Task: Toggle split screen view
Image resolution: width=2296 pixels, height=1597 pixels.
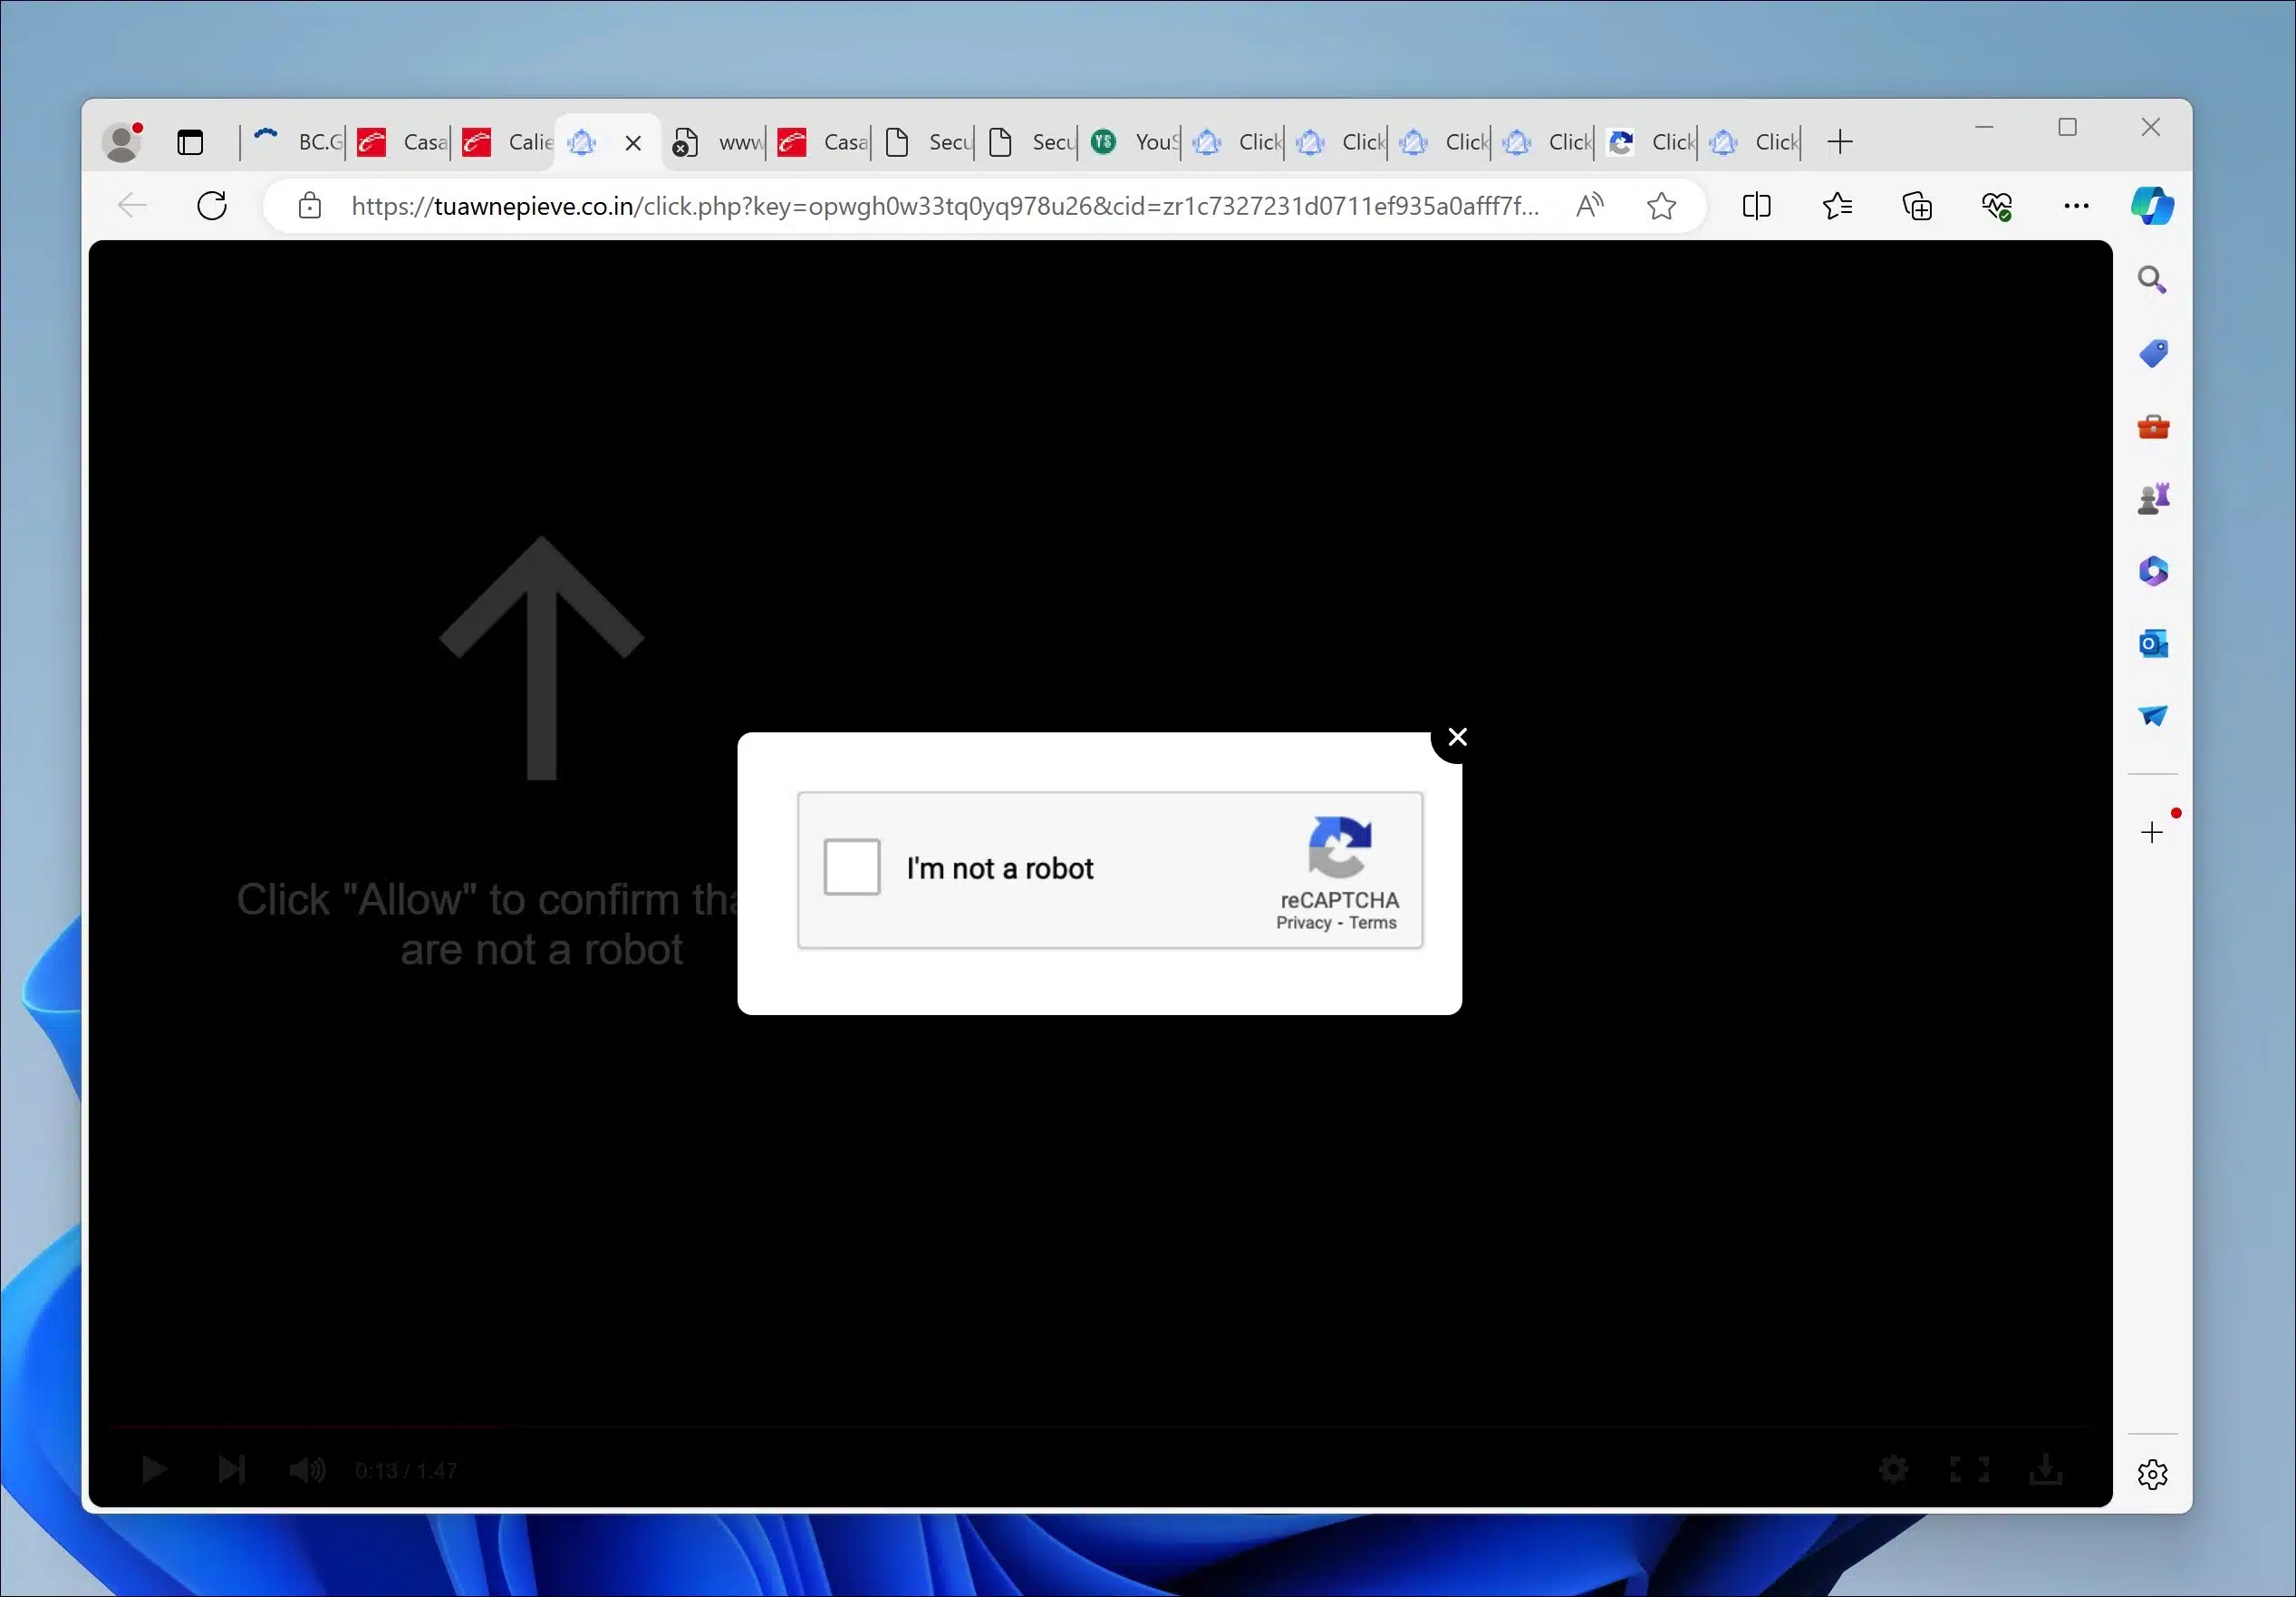Action: 1756,206
